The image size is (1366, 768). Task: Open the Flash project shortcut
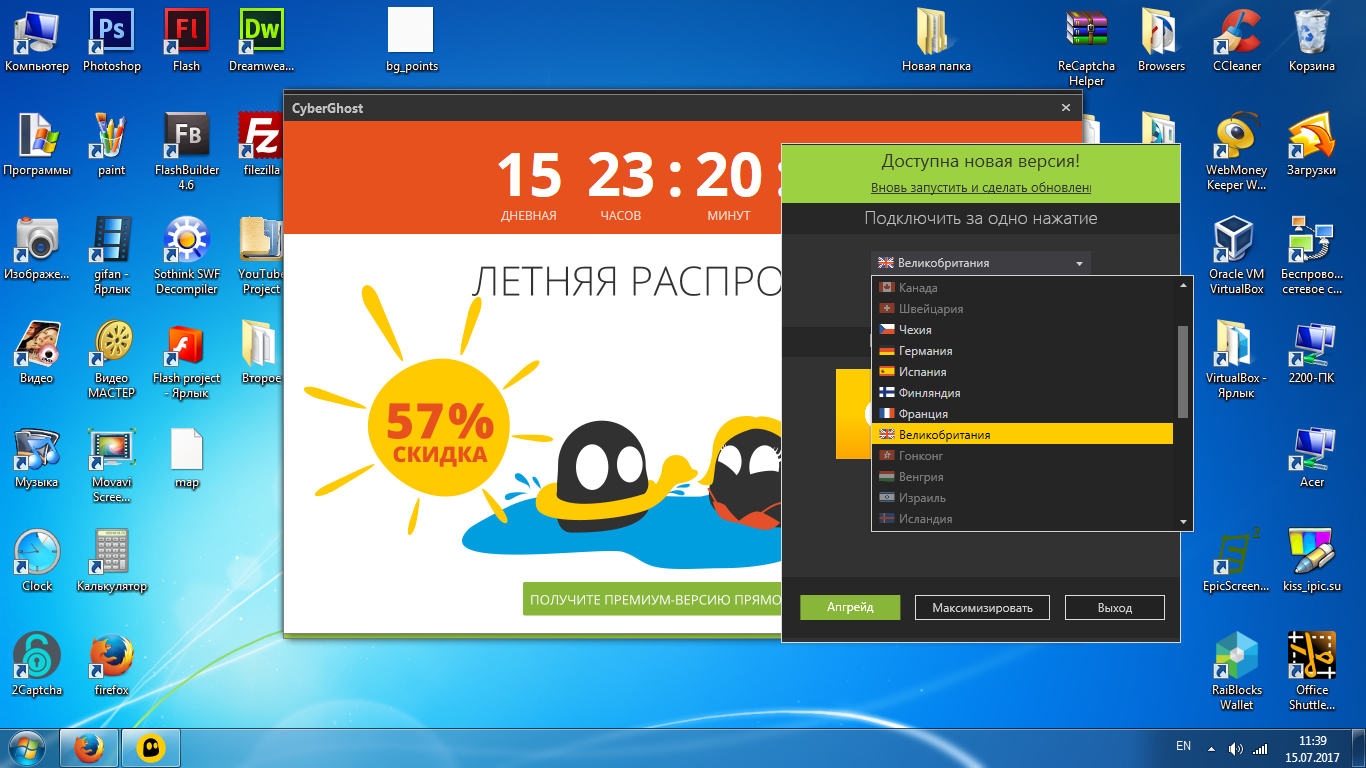pyautogui.click(x=186, y=359)
